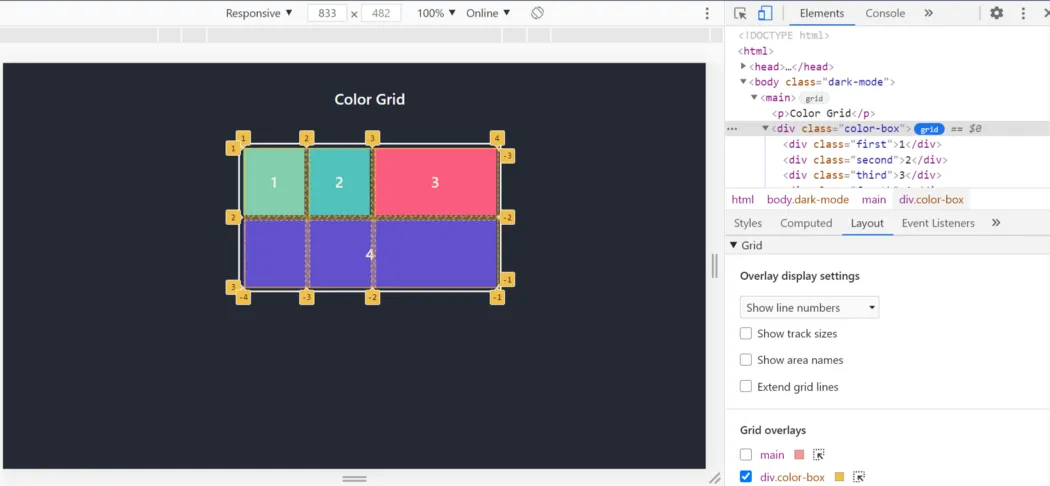Expand the head element node
The height and width of the screenshot is (486, 1050).
pyautogui.click(x=743, y=66)
